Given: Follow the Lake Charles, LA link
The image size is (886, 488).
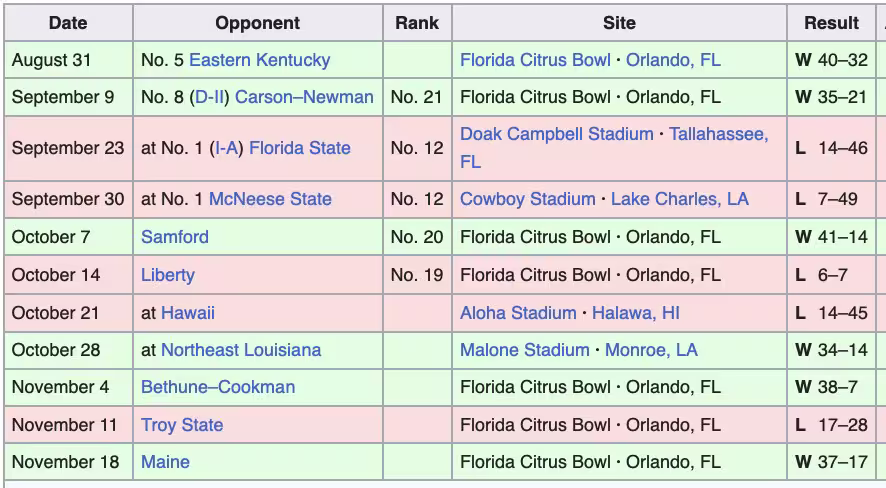Looking at the screenshot, I should 679,199.
